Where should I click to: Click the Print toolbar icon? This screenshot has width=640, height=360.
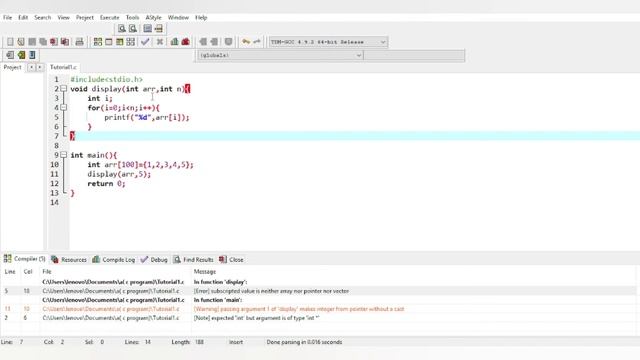79,42
